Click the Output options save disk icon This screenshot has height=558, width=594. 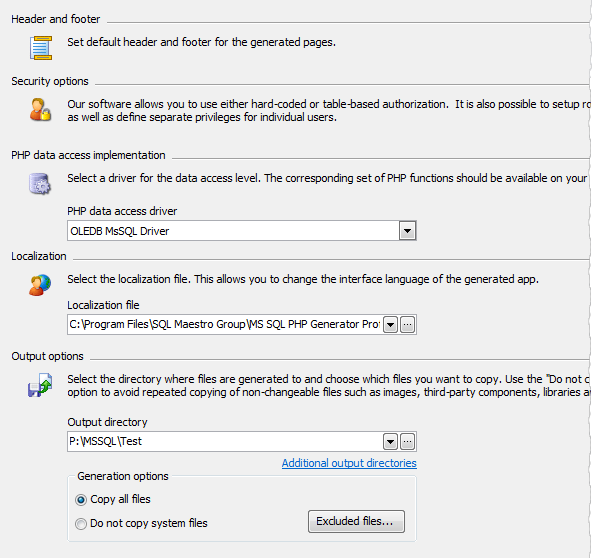[40, 385]
